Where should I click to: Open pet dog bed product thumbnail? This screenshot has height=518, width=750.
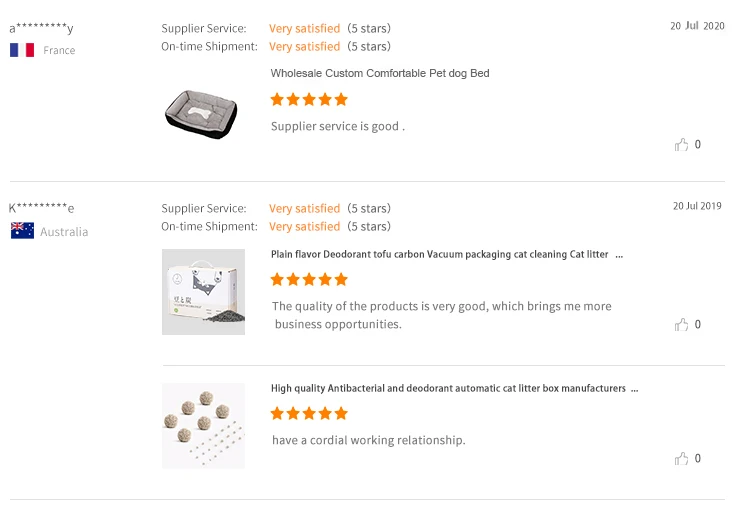[202, 113]
